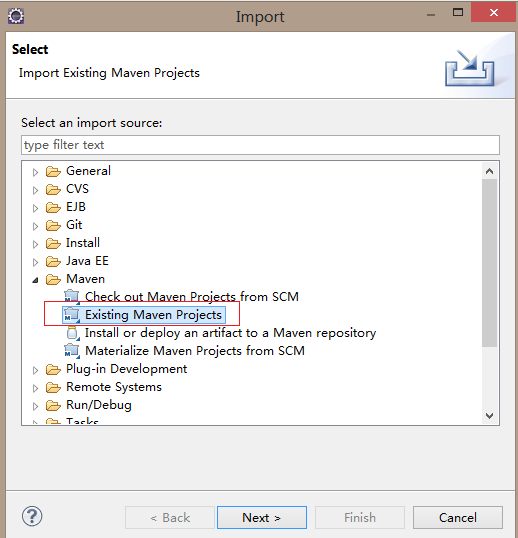
Task: Click the Check out Maven Projects icon
Action: point(72,297)
